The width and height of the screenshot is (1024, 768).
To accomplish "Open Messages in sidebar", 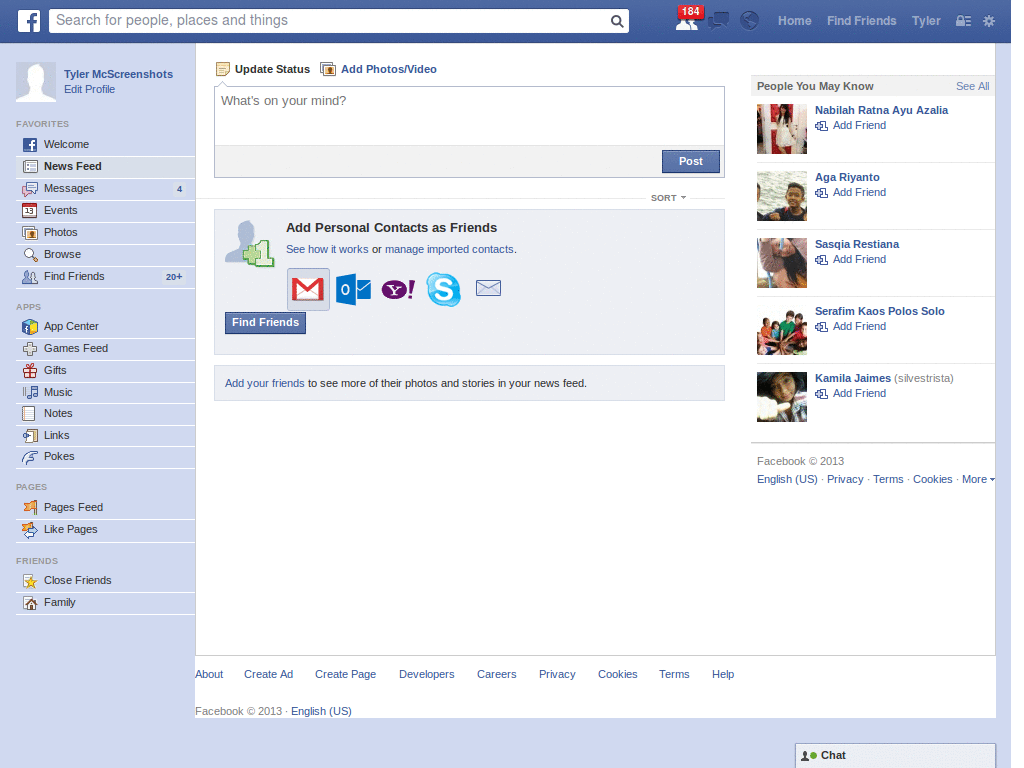I will tap(105, 189).
